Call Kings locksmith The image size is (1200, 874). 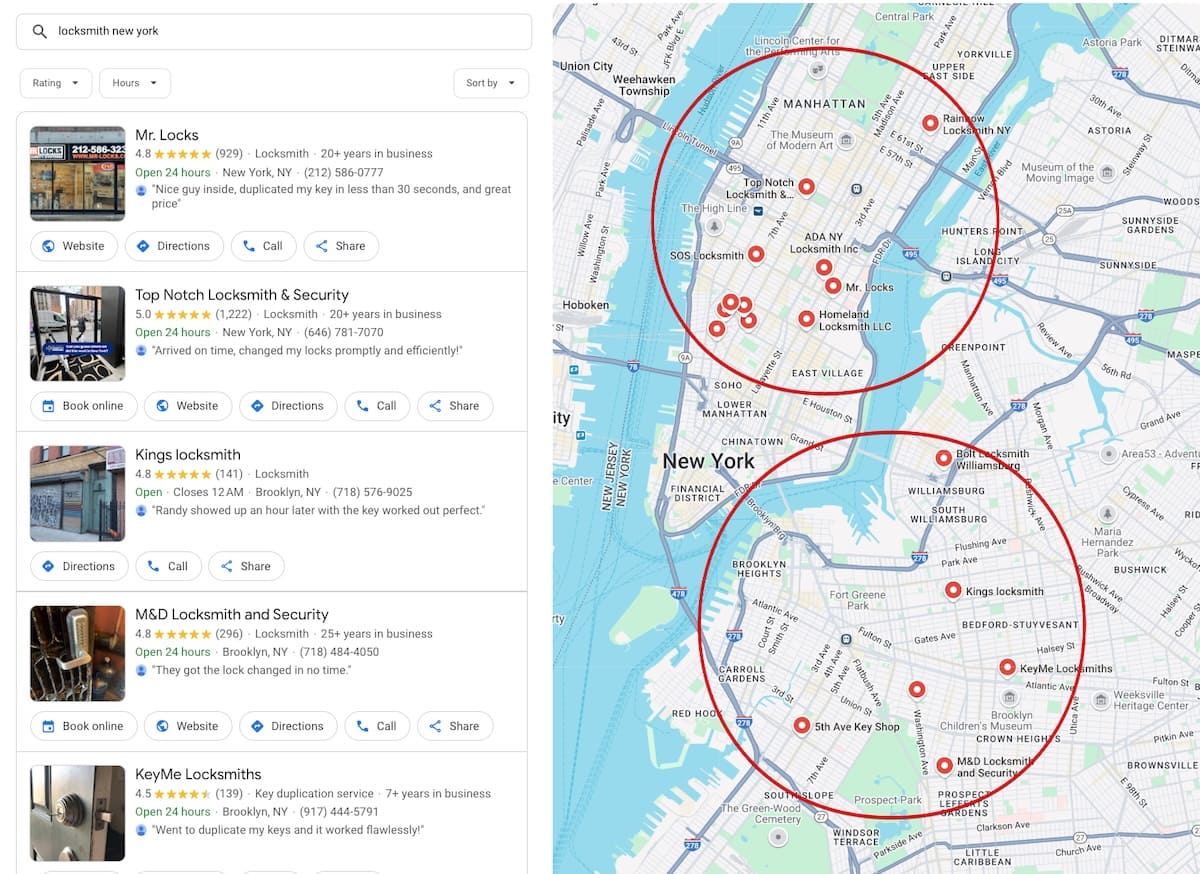tap(168, 566)
